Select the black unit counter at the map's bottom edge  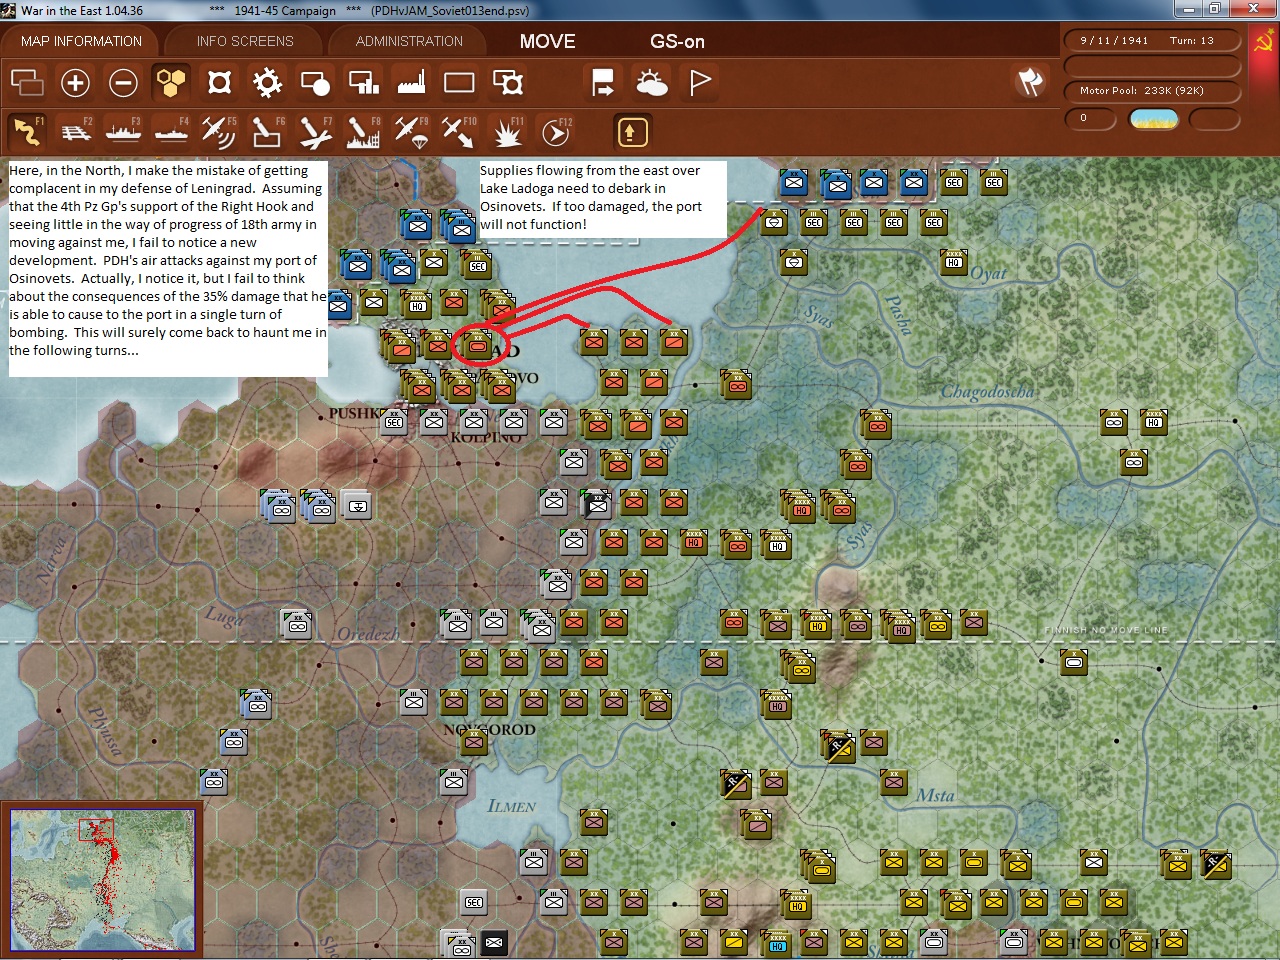[494, 942]
